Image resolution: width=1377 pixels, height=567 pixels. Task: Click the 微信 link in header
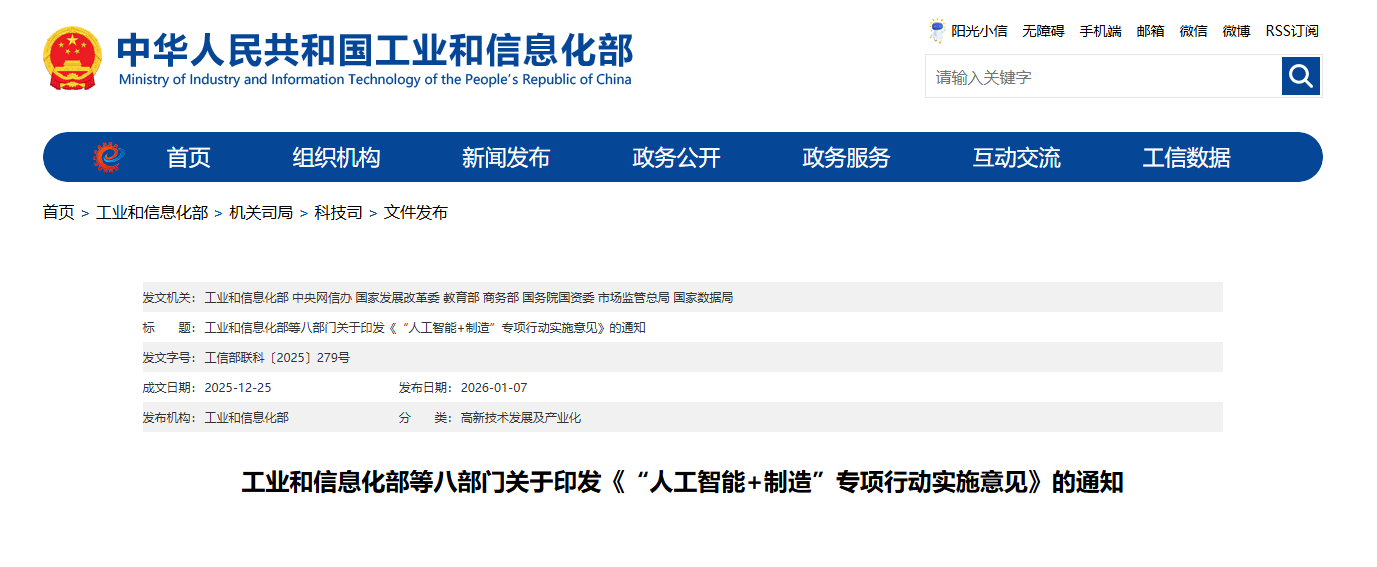click(1193, 31)
